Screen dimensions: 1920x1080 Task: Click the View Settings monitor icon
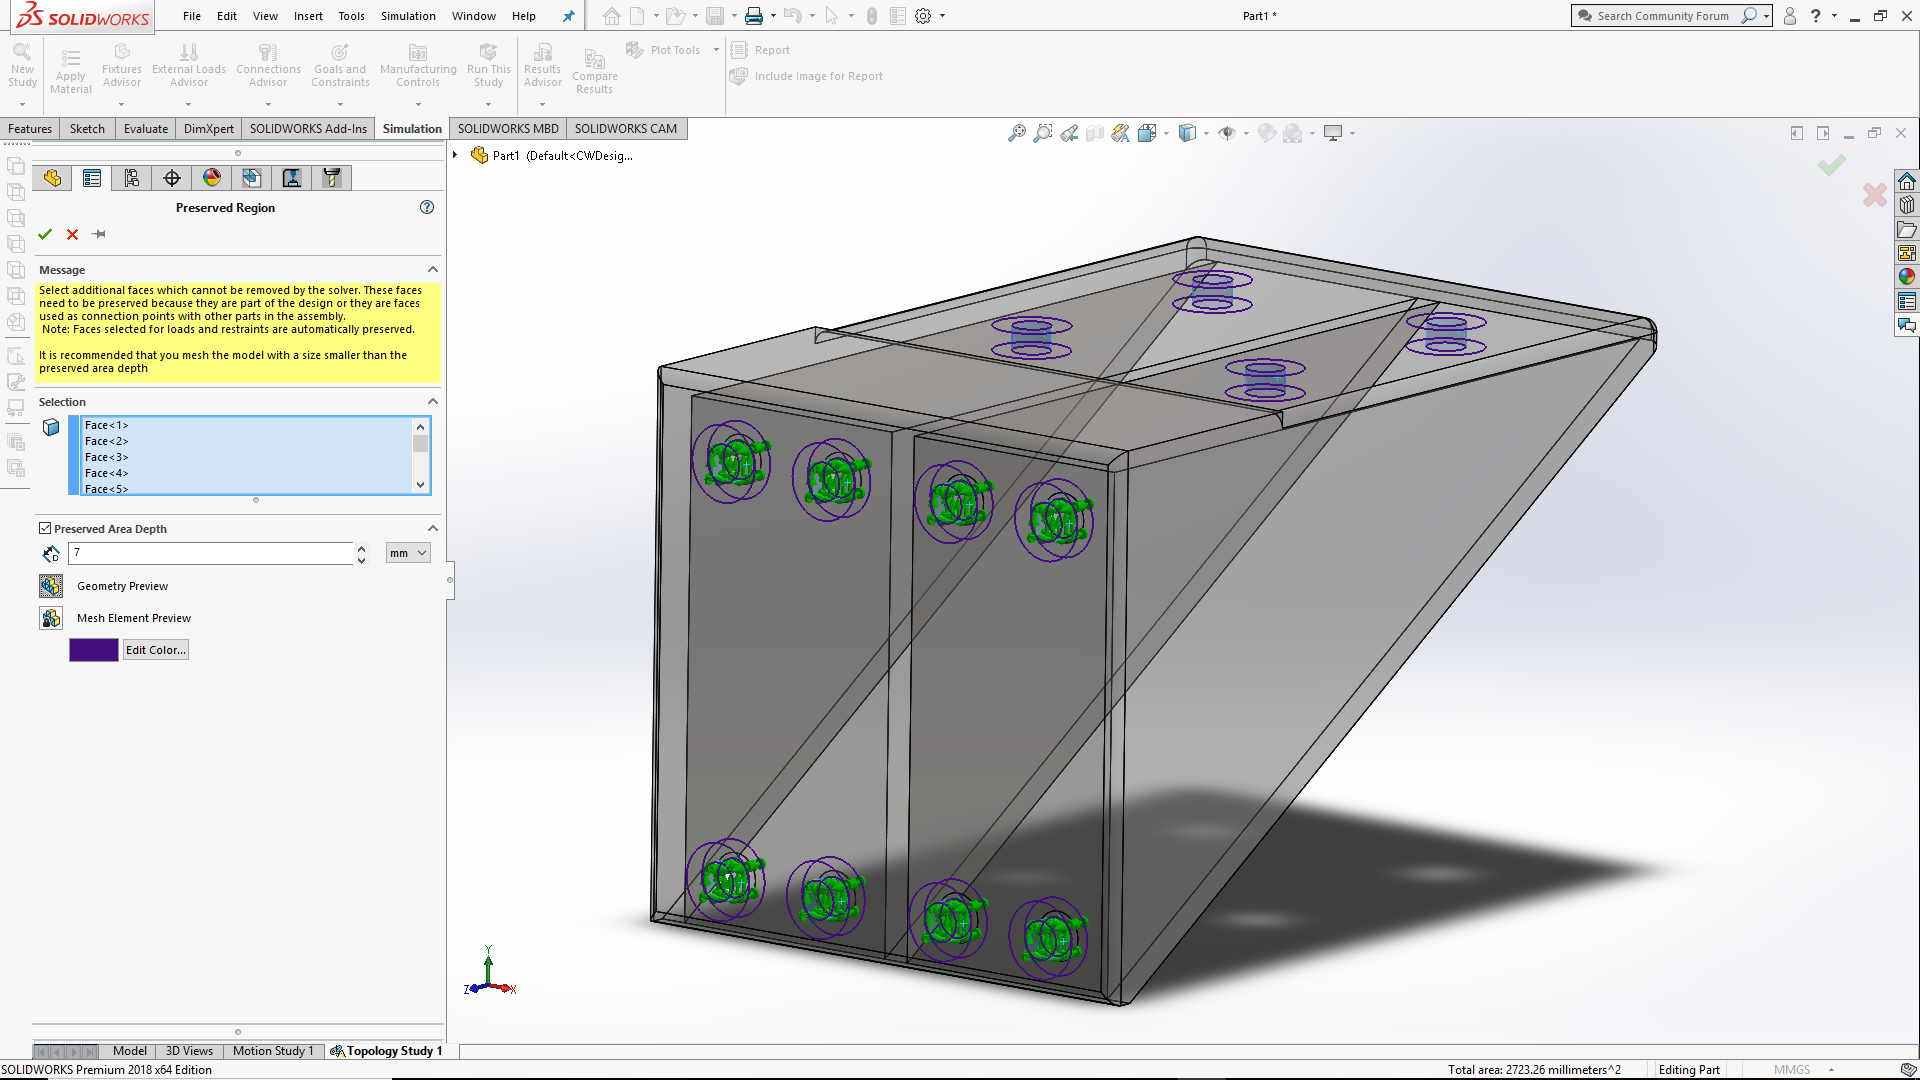pyautogui.click(x=1333, y=133)
